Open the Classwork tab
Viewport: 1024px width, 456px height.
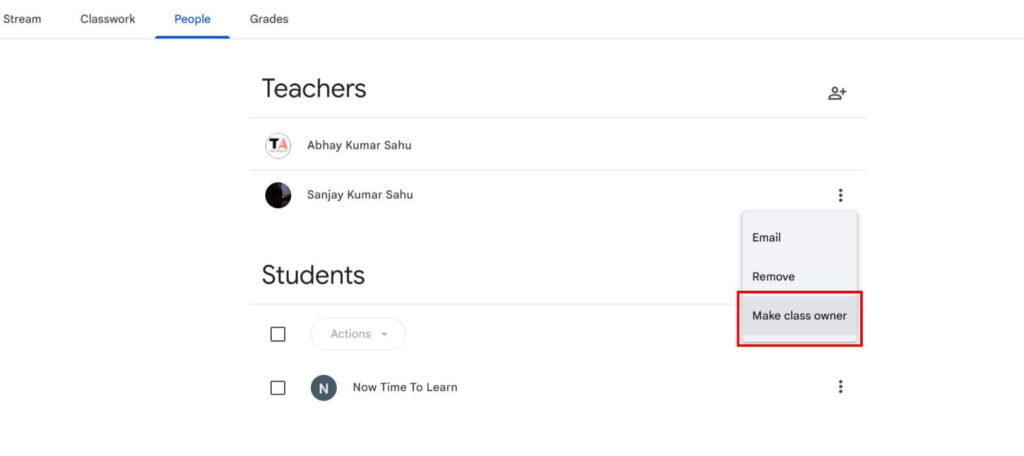[108, 19]
